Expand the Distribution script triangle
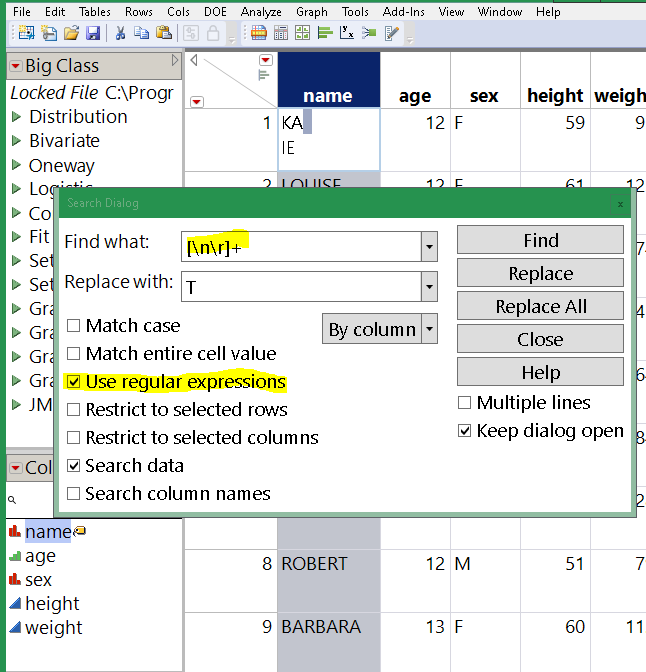646x672 pixels. tap(16, 117)
